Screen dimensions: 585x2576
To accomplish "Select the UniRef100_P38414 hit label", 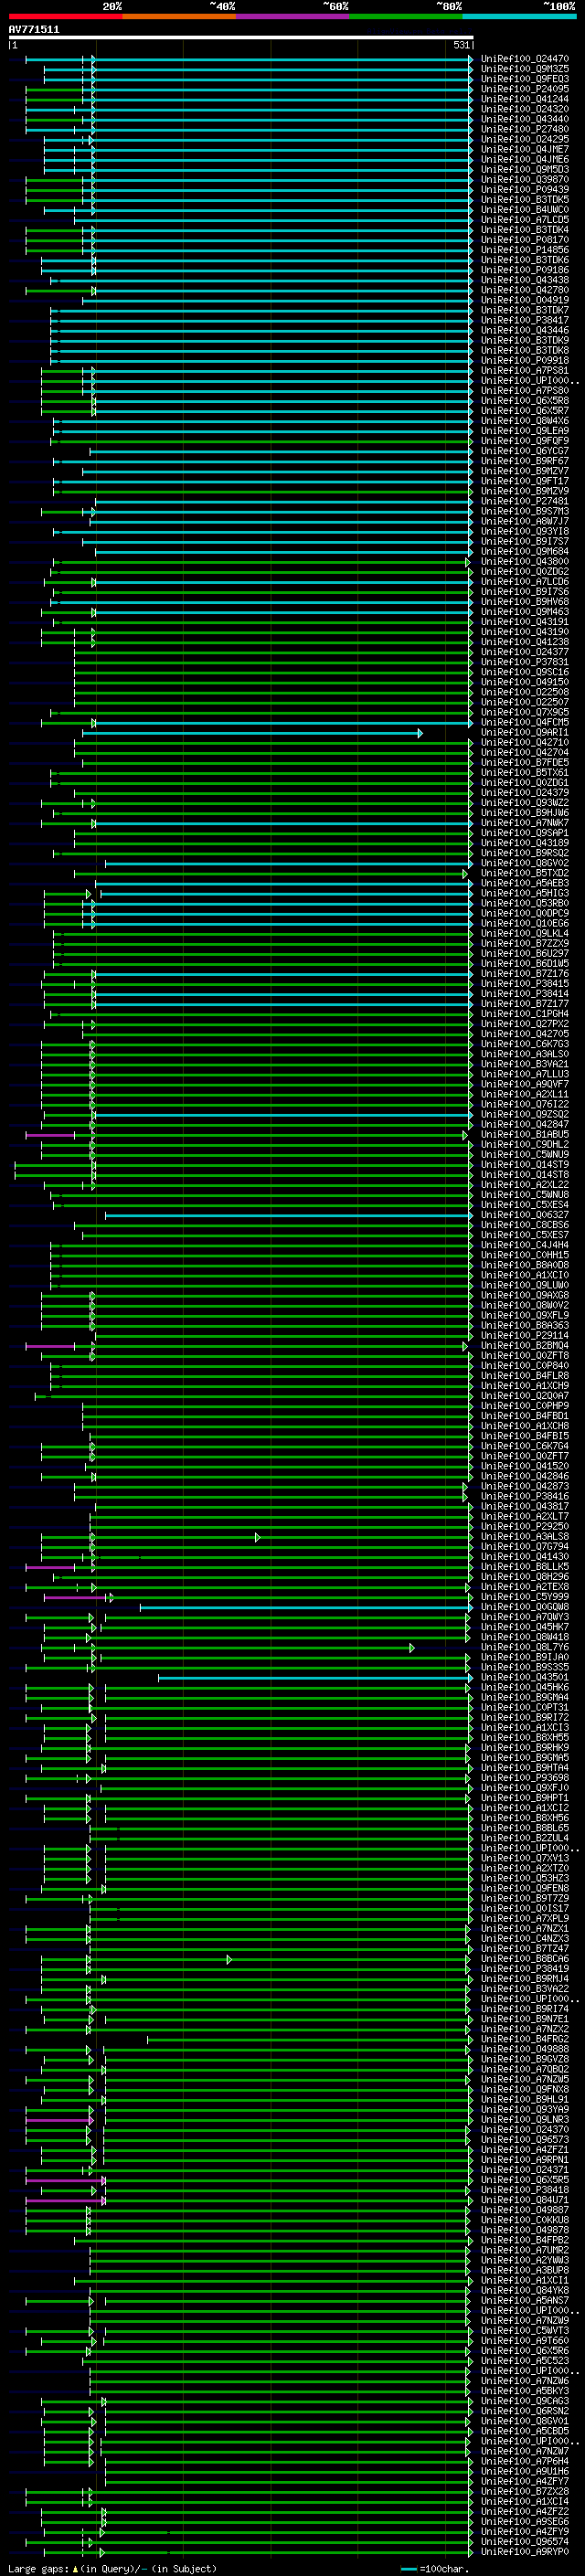I will (525, 994).
